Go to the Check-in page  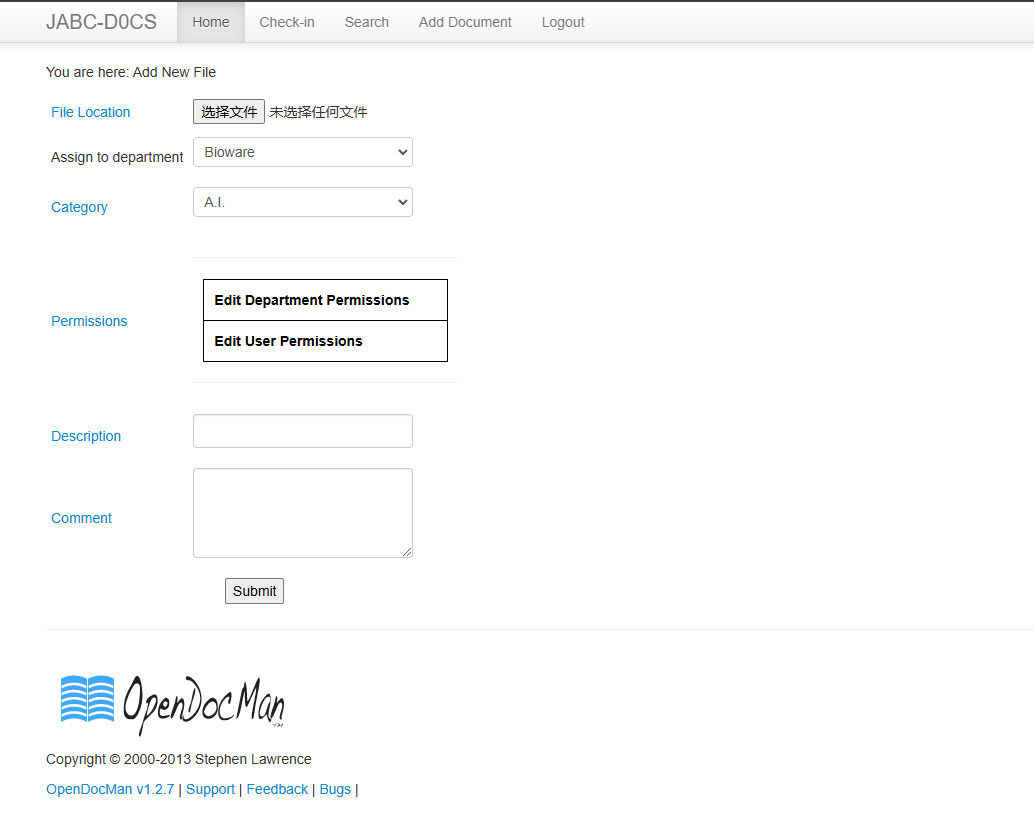[287, 22]
